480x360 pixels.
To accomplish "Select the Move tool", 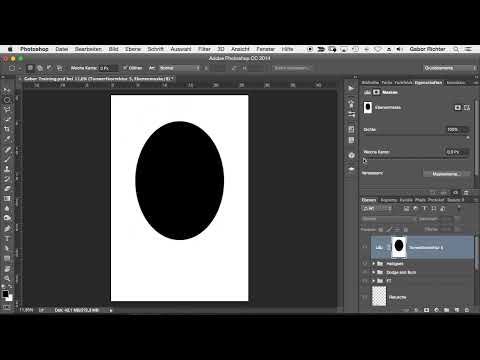I will point(7,90).
